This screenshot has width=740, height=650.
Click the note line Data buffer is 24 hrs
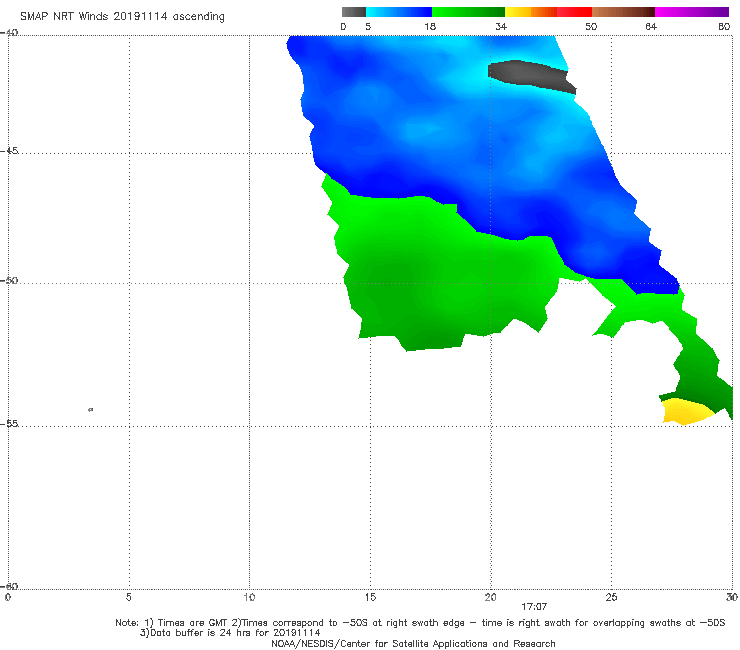[230, 633]
